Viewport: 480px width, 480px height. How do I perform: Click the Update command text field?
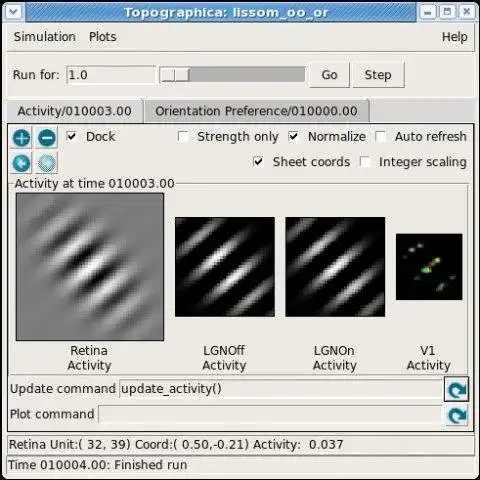click(x=281, y=389)
